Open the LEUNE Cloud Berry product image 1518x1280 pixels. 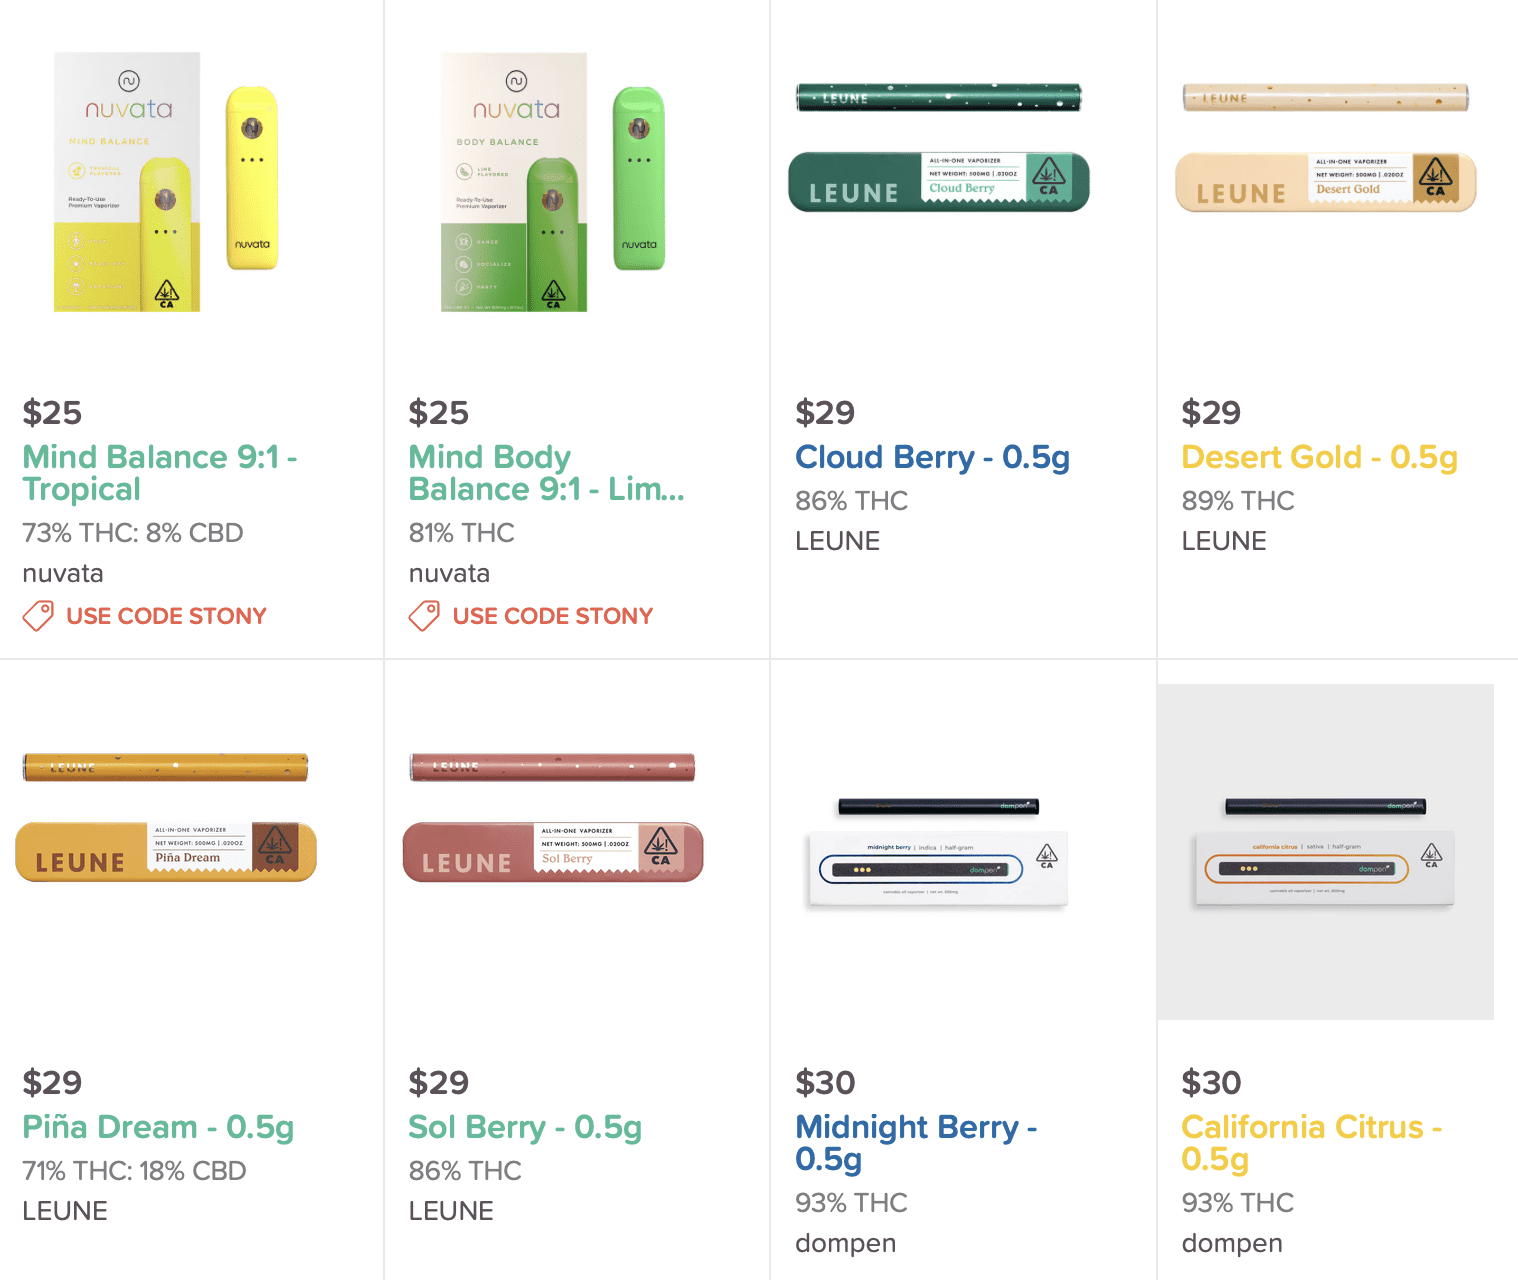click(x=939, y=148)
